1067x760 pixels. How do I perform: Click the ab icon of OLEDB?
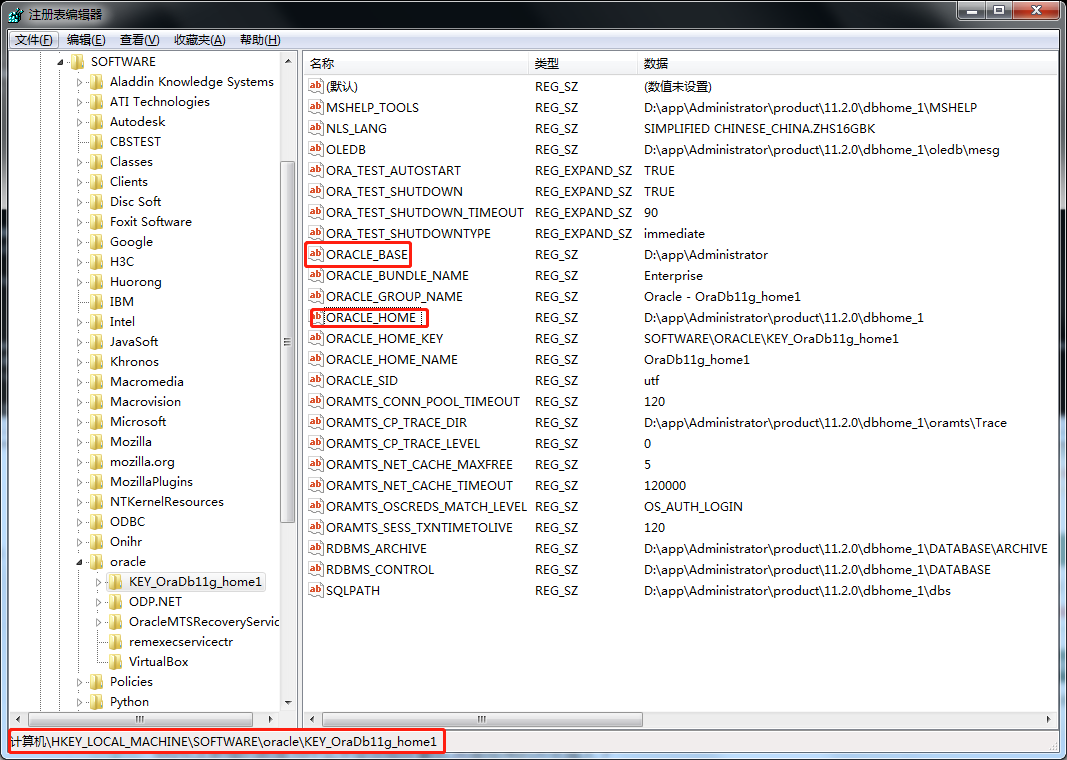pos(315,149)
